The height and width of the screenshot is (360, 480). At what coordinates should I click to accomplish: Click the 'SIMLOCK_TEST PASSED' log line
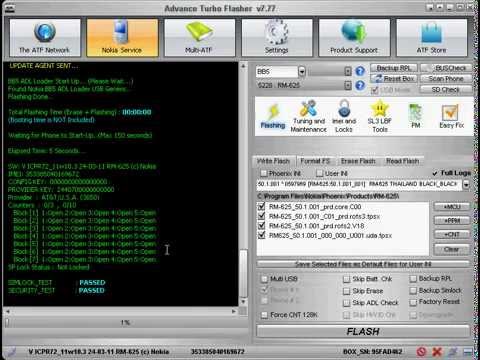[x=57, y=283]
